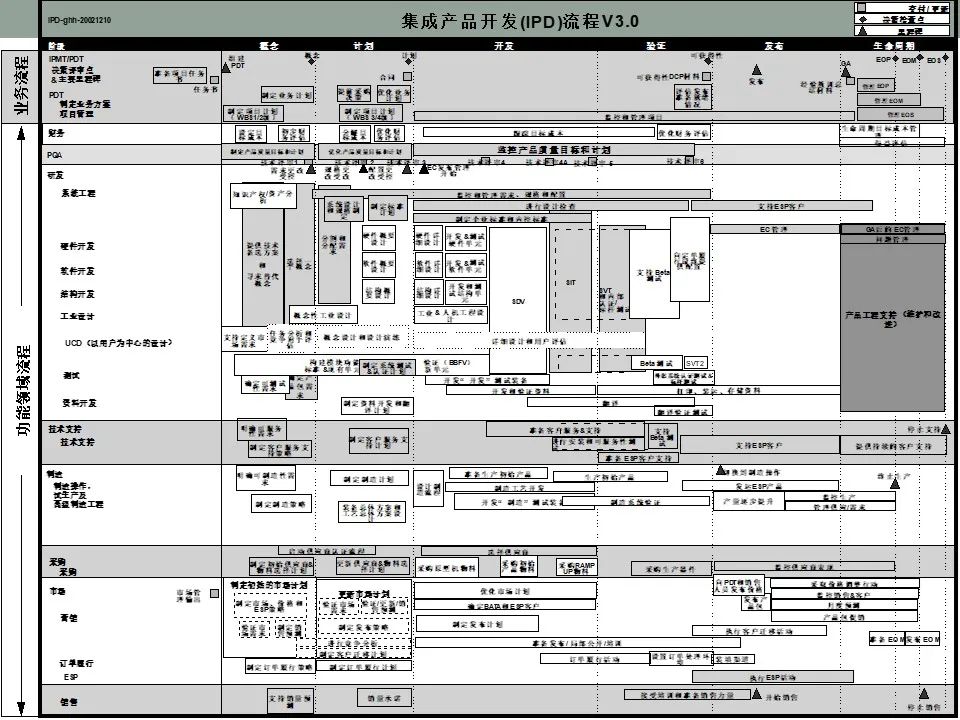Viewport: 960px width, 720px height.
Task: Click the EOP diamond marker
Action: (x=895, y=59)
